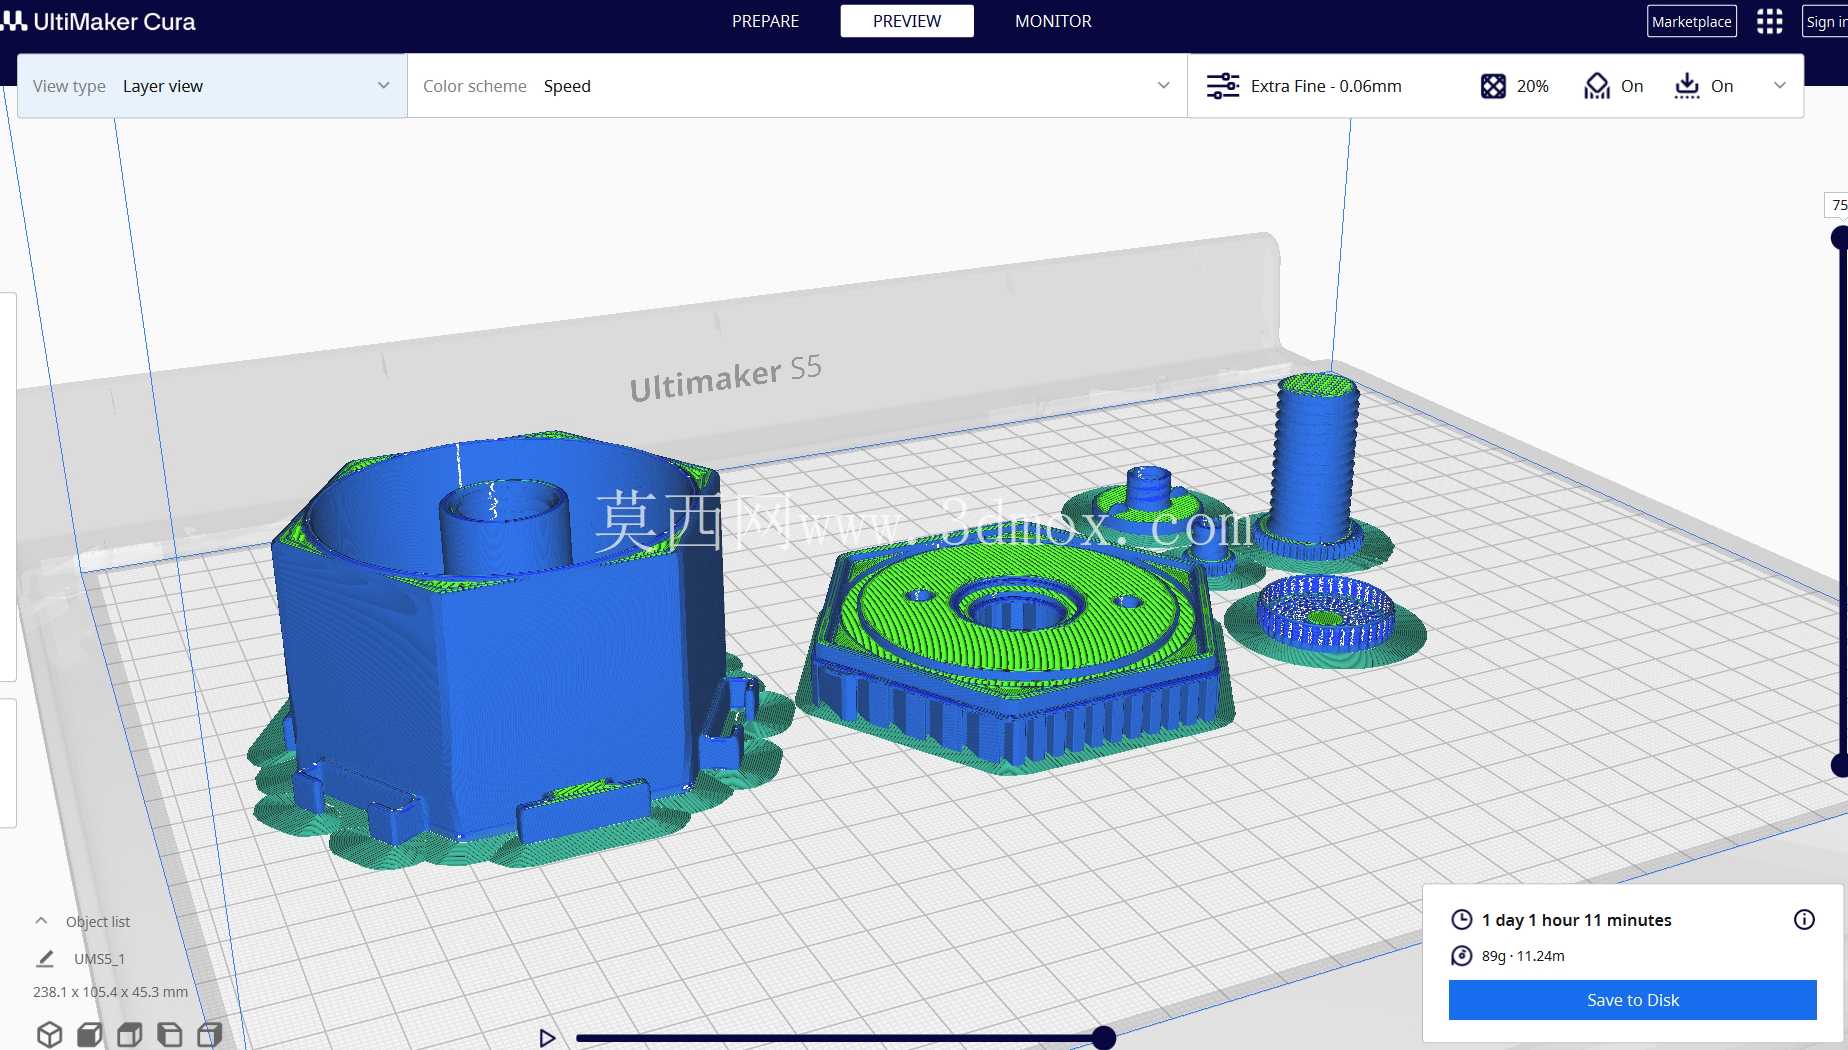Click the clock print time icon
Image resolution: width=1848 pixels, height=1050 pixels.
(x=1461, y=920)
